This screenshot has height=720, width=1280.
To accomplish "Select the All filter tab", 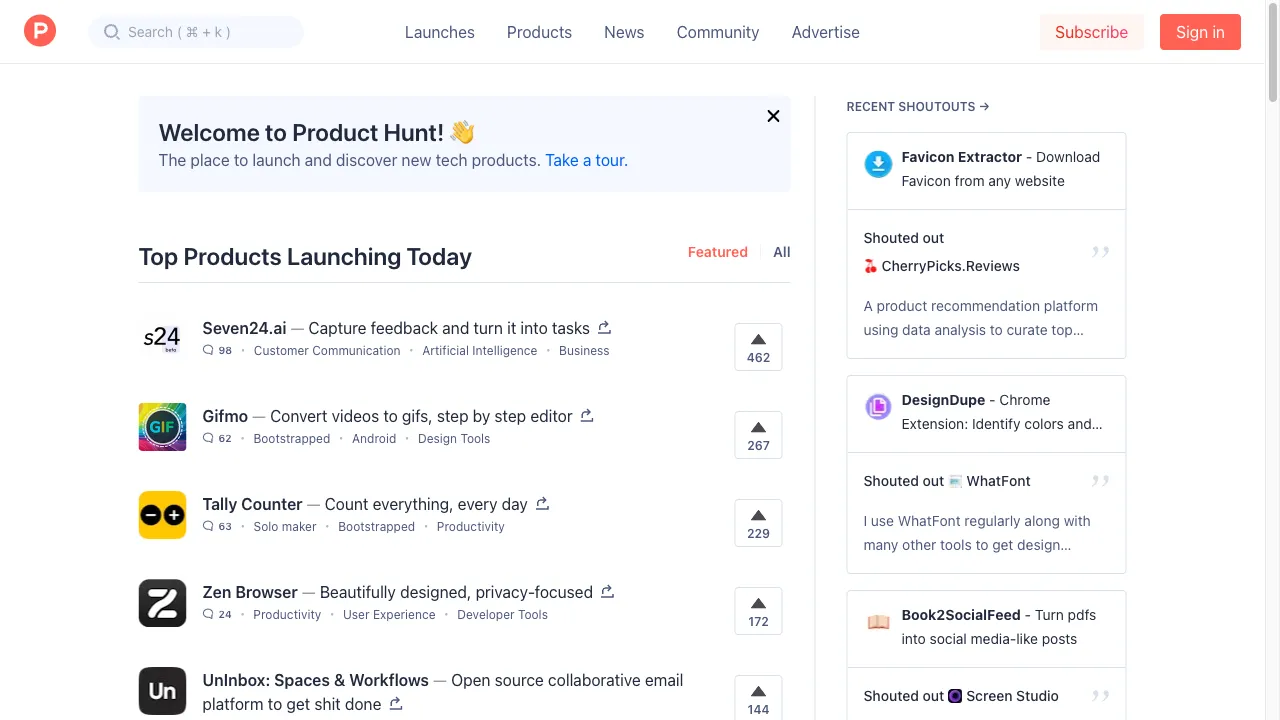I will coord(782,252).
